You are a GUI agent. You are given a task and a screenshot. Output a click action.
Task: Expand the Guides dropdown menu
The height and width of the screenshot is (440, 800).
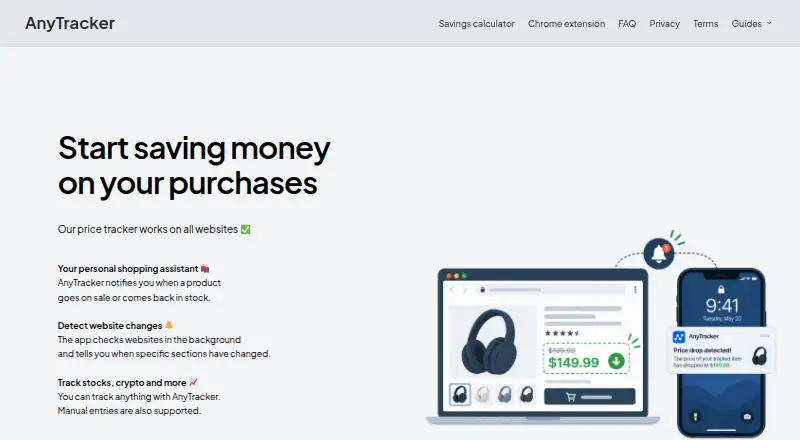point(752,24)
